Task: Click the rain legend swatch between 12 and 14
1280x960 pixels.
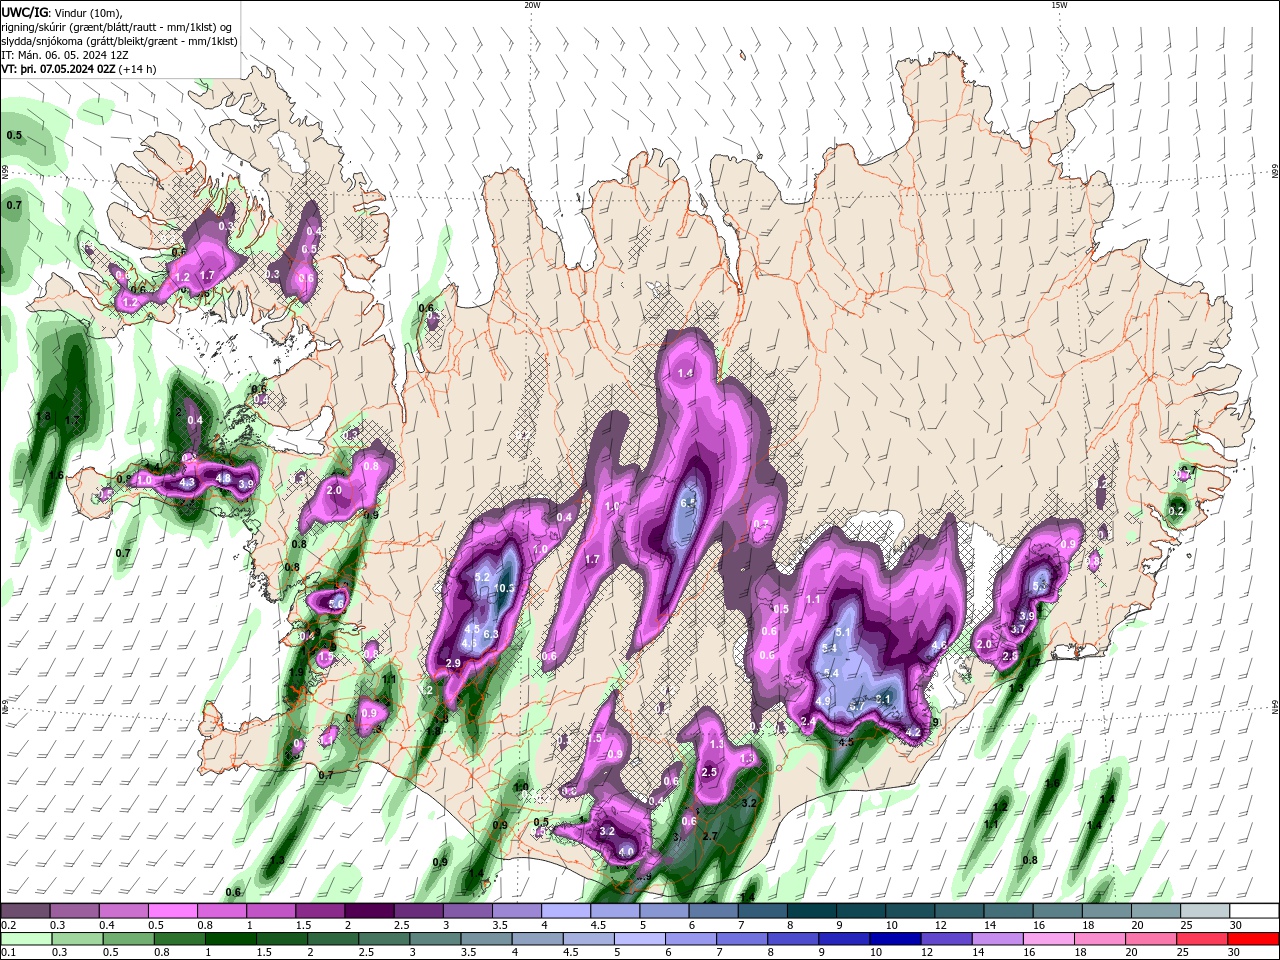Action: 947,939
